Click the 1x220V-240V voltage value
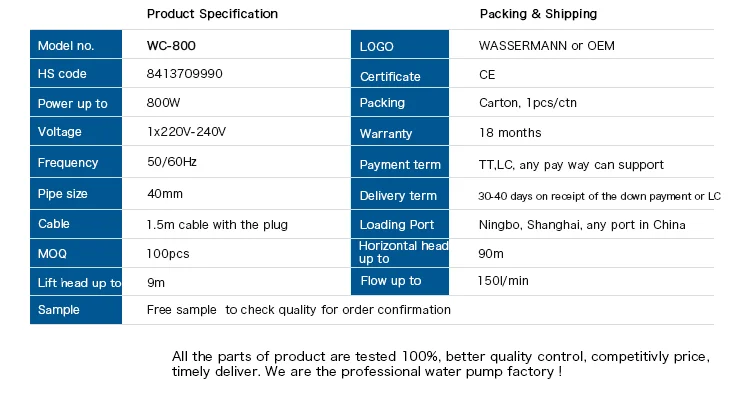Image resolution: width=750 pixels, height=403 pixels. point(187,132)
